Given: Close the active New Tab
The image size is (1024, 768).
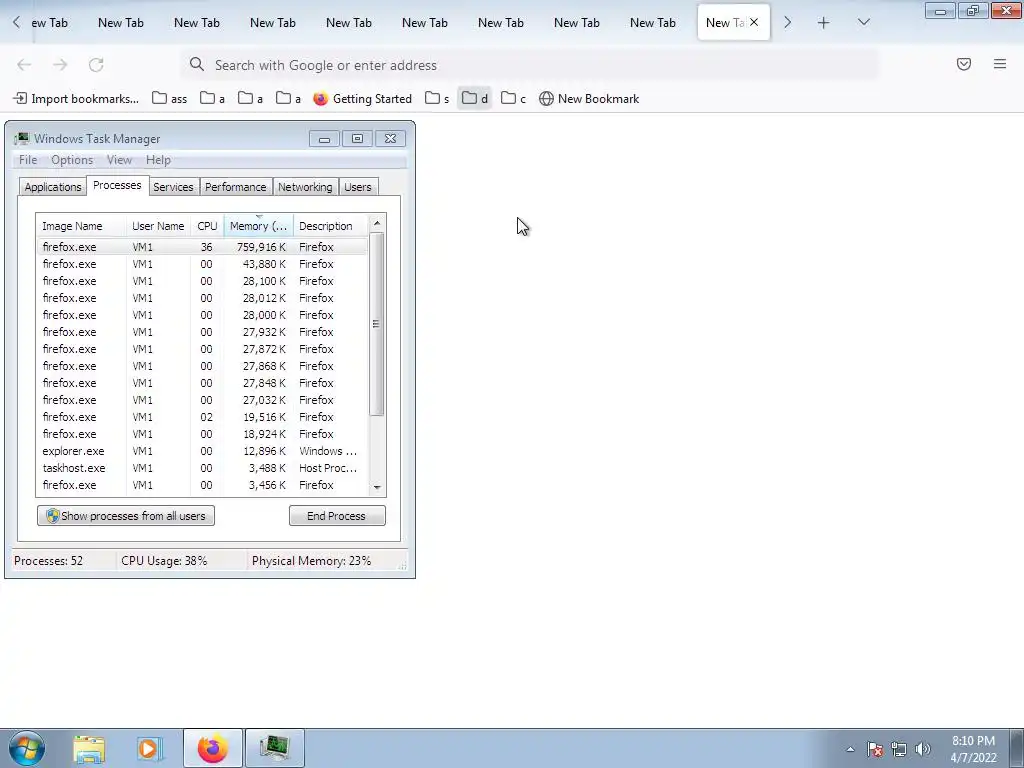Looking at the screenshot, I should coord(754,22).
